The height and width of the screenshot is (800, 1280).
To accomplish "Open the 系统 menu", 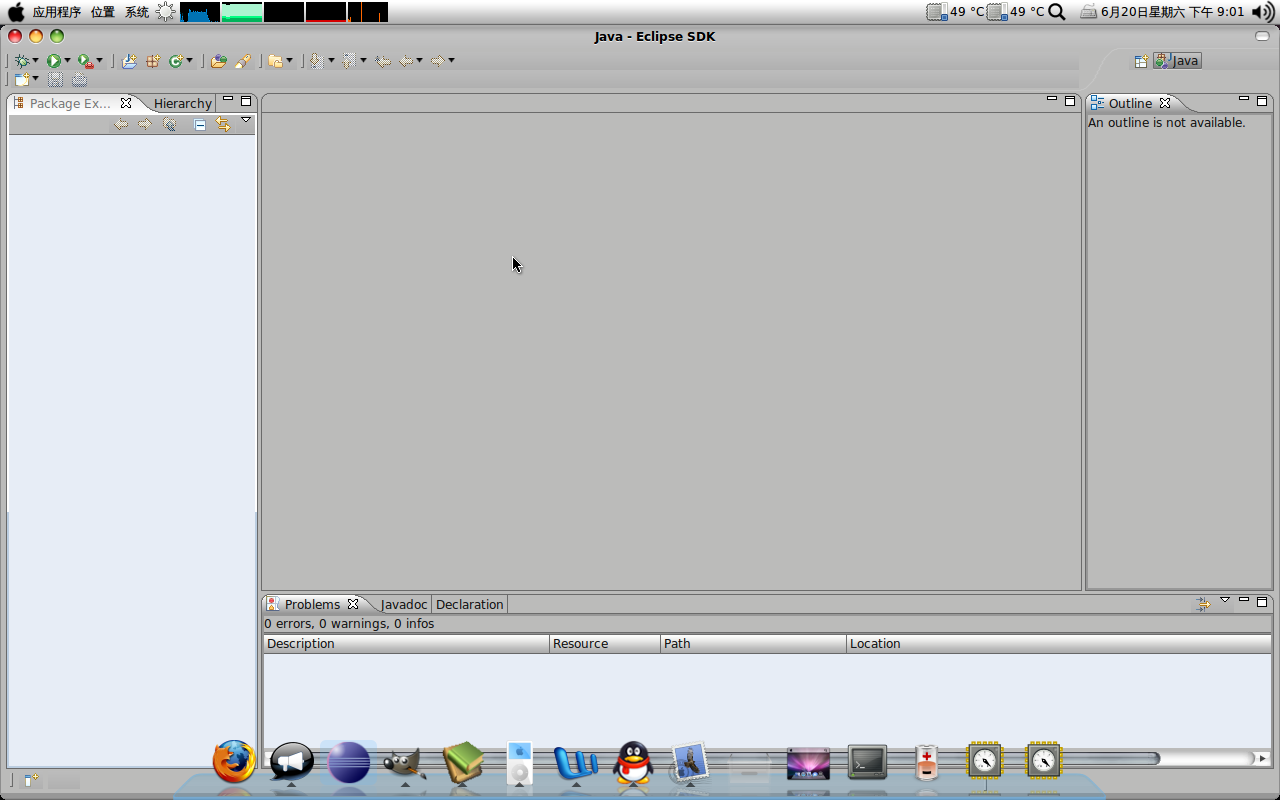I will (137, 12).
